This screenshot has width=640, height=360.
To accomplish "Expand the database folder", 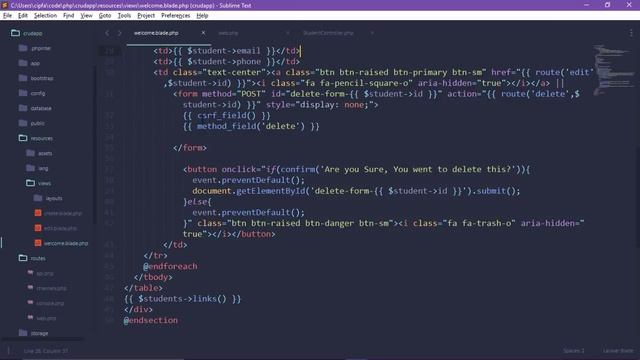I will click(x=41, y=109).
